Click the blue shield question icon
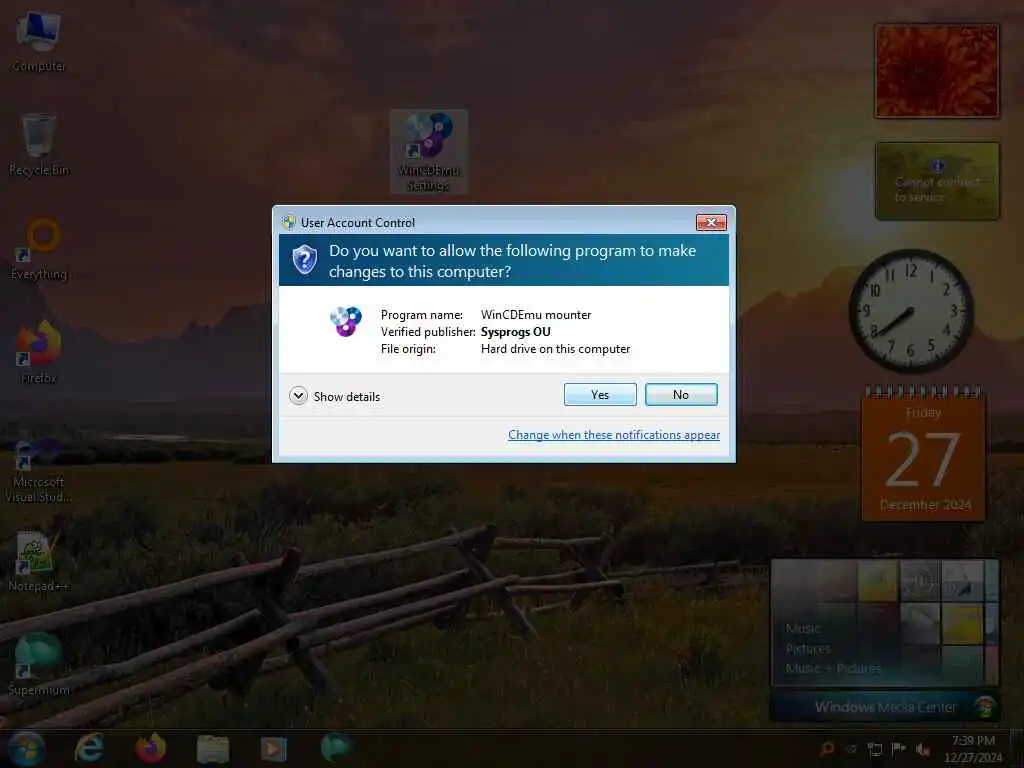Image resolution: width=1024 pixels, height=768 pixels. coord(304,260)
